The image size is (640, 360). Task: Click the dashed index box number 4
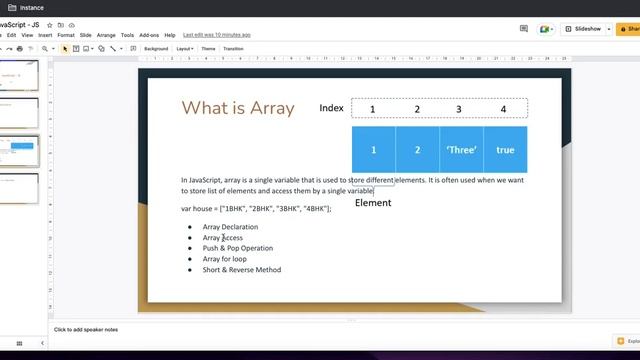503,109
